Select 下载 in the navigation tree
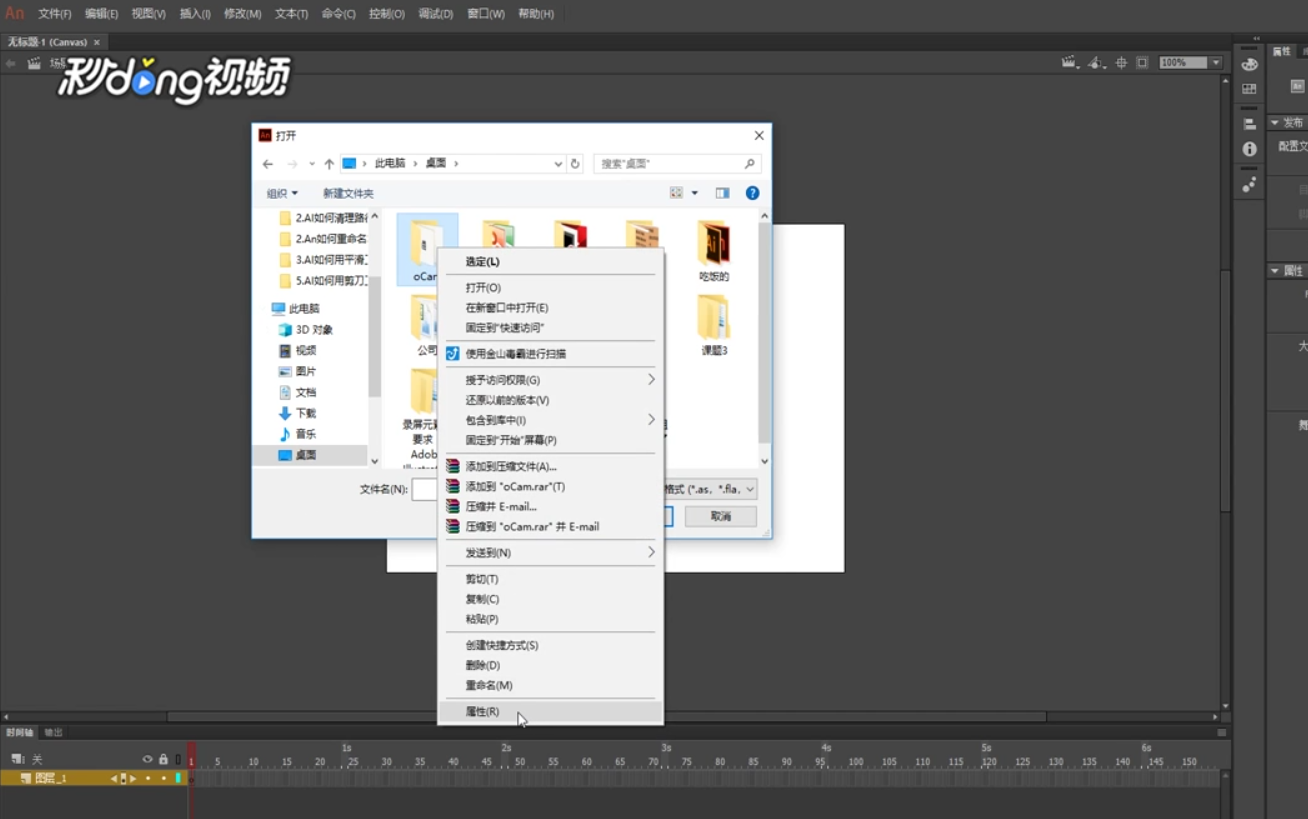This screenshot has width=1308, height=819. (297, 413)
